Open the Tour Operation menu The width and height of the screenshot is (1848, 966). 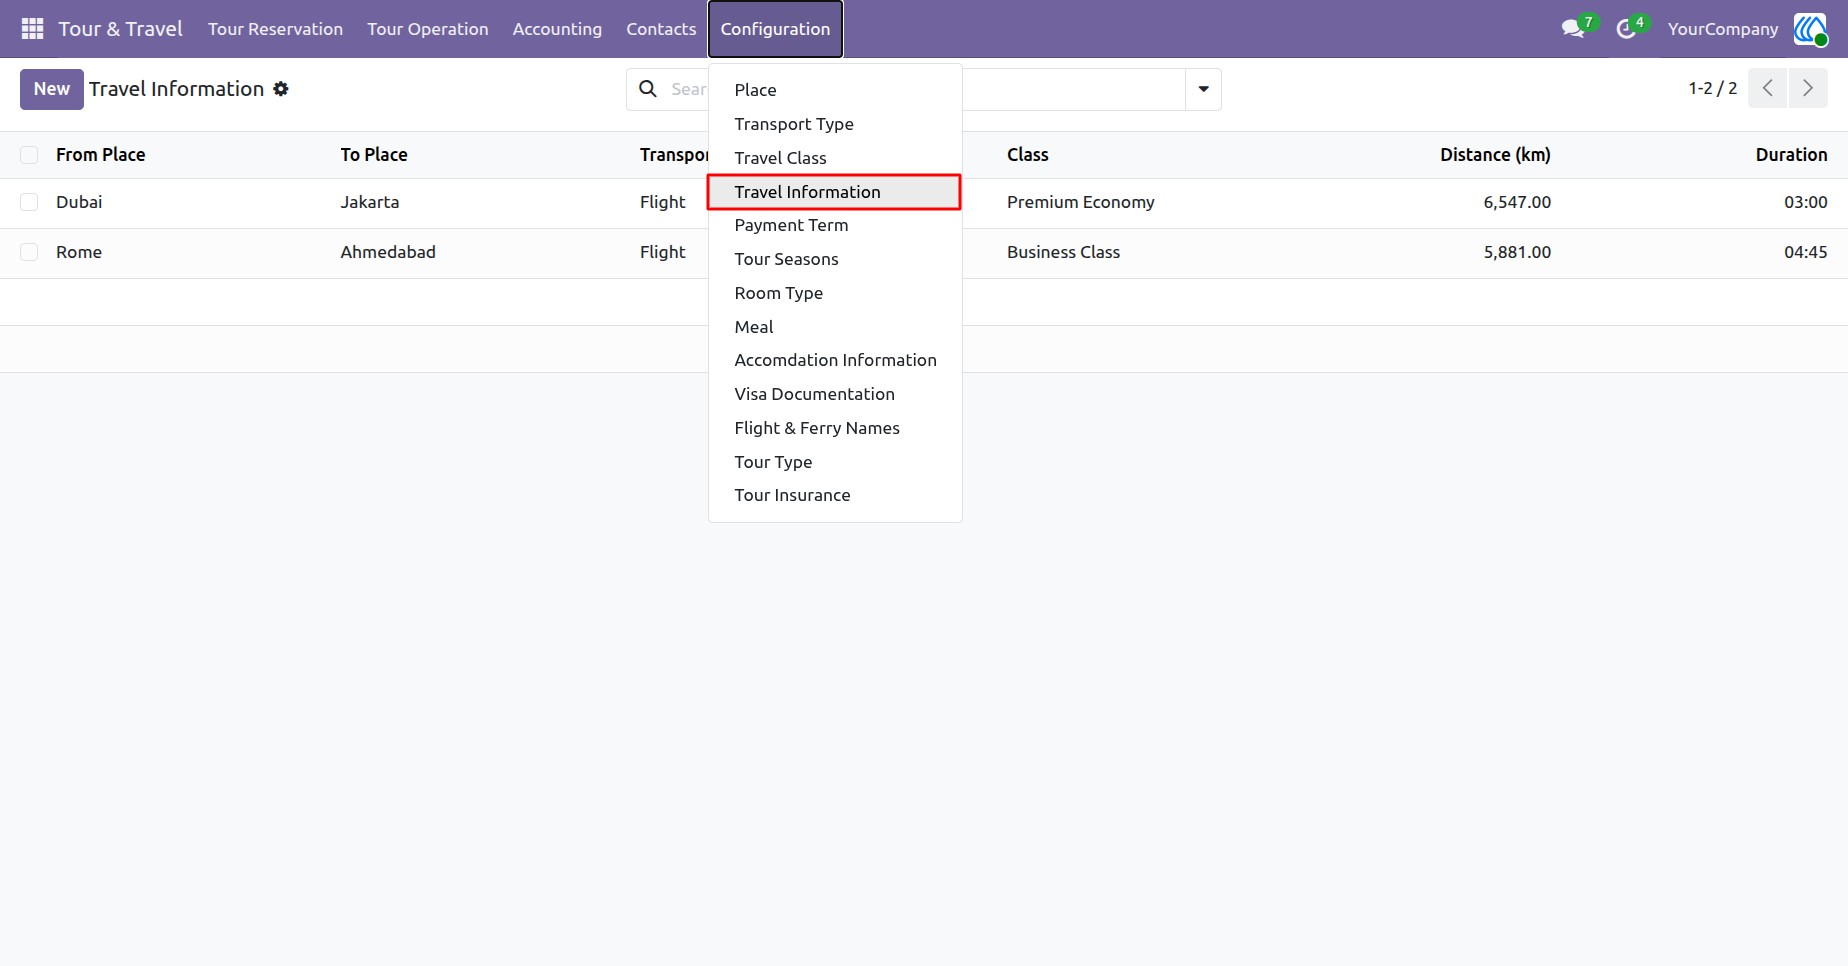[427, 29]
